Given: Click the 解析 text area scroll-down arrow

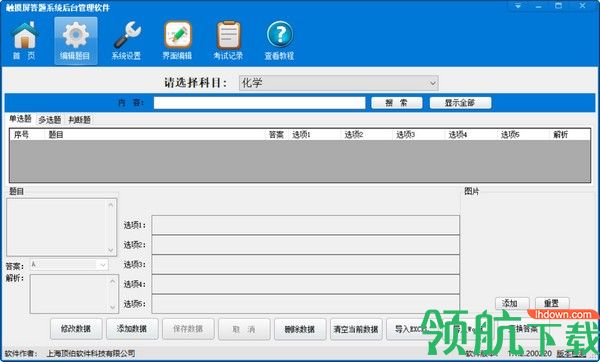Looking at the screenshot, I should pos(112,307).
